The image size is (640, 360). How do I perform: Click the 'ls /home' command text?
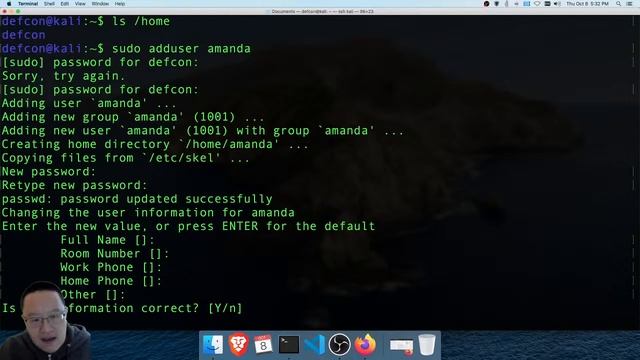click(x=141, y=21)
